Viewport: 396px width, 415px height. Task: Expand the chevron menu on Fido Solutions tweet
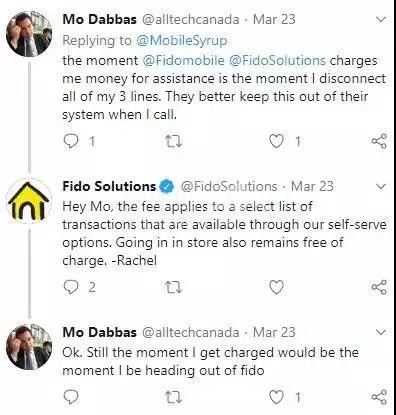[381, 186]
